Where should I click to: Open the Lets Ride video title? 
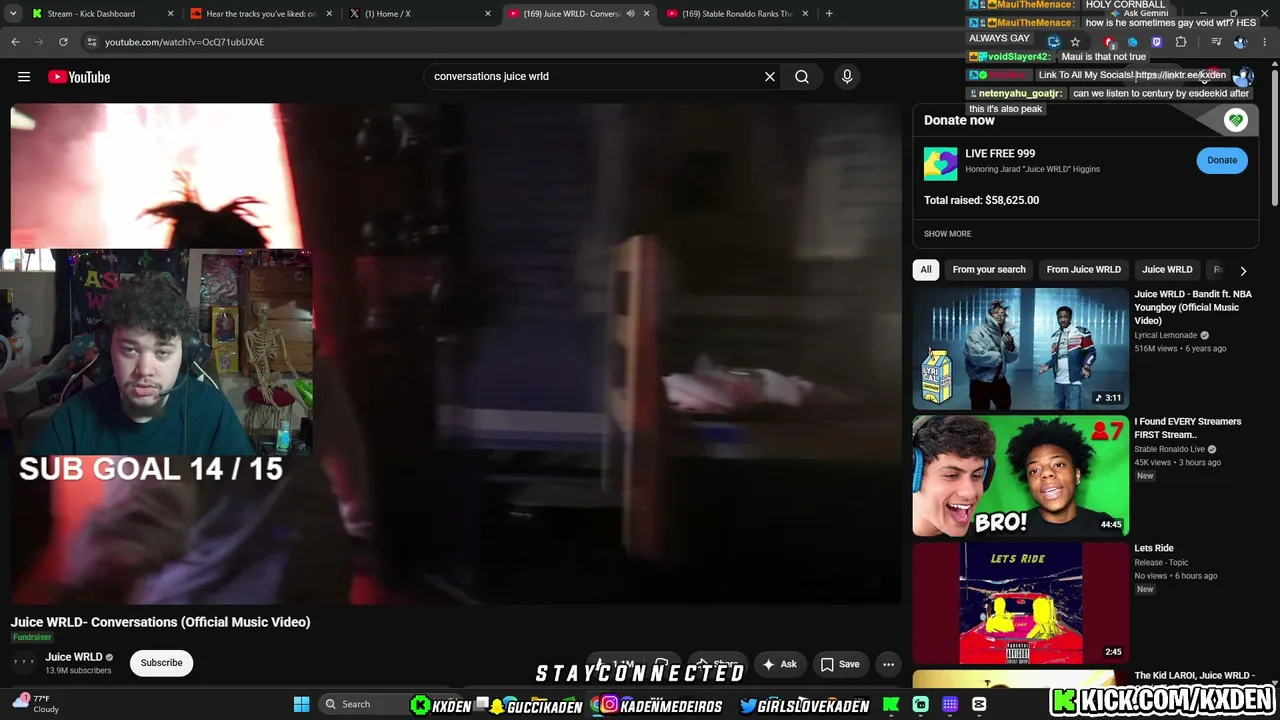(1154, 548)
